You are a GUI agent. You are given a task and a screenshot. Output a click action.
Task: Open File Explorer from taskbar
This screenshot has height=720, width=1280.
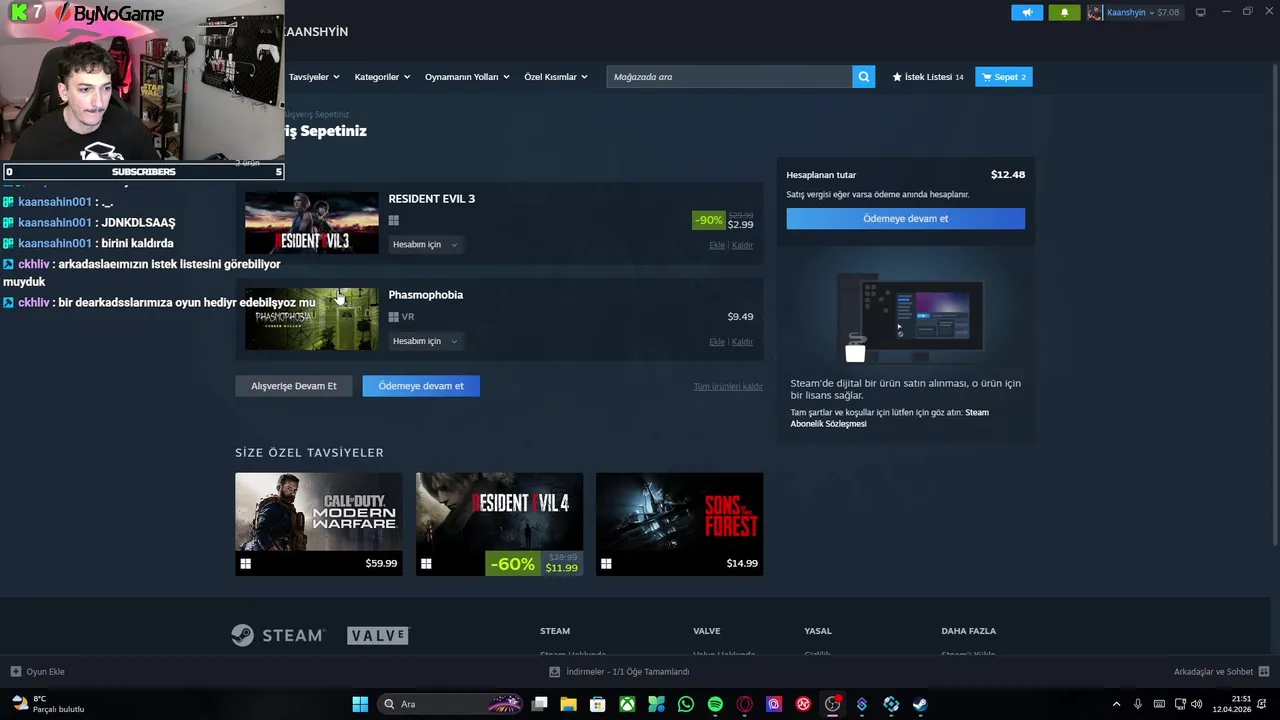568,704
